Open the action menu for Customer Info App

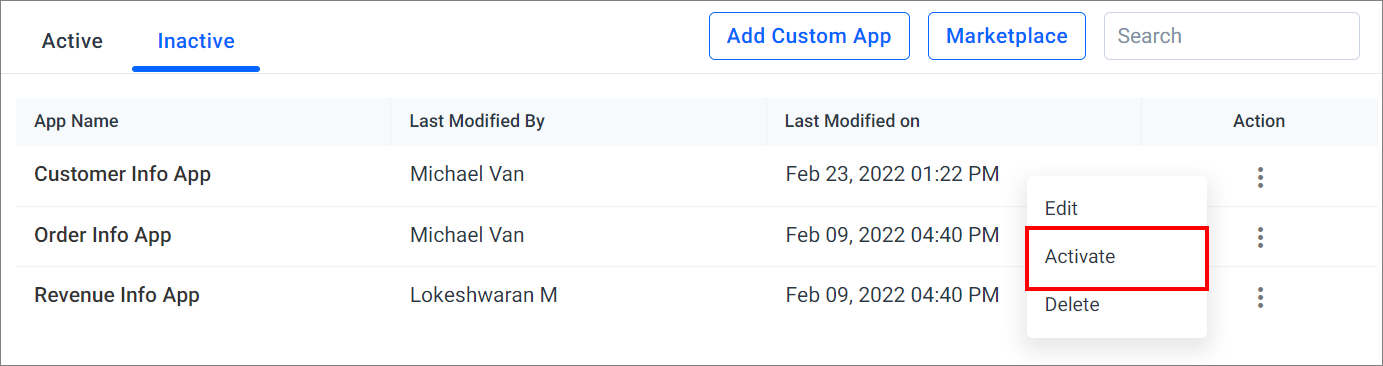(1260, 177)
